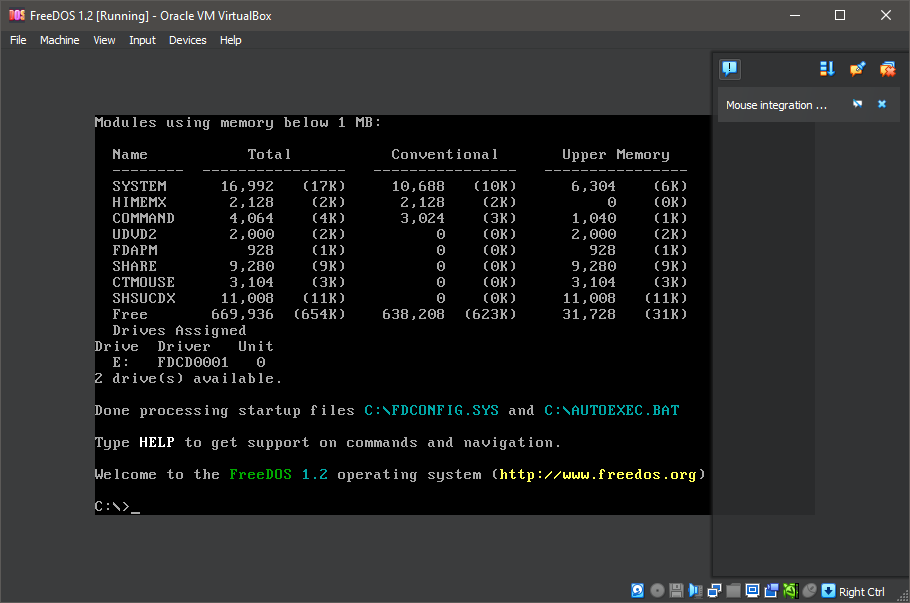This screenshot has width=910, height=603.
Task: Open the Devices menu
Action: [x=187, y=40]
